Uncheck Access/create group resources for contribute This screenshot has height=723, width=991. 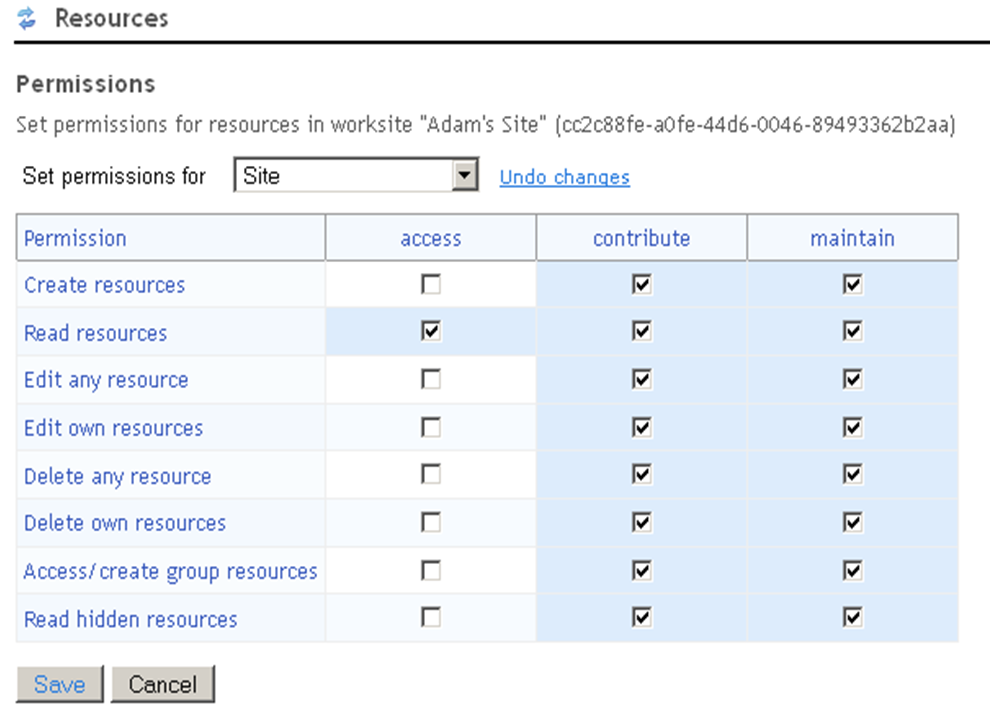coord(642,570)
